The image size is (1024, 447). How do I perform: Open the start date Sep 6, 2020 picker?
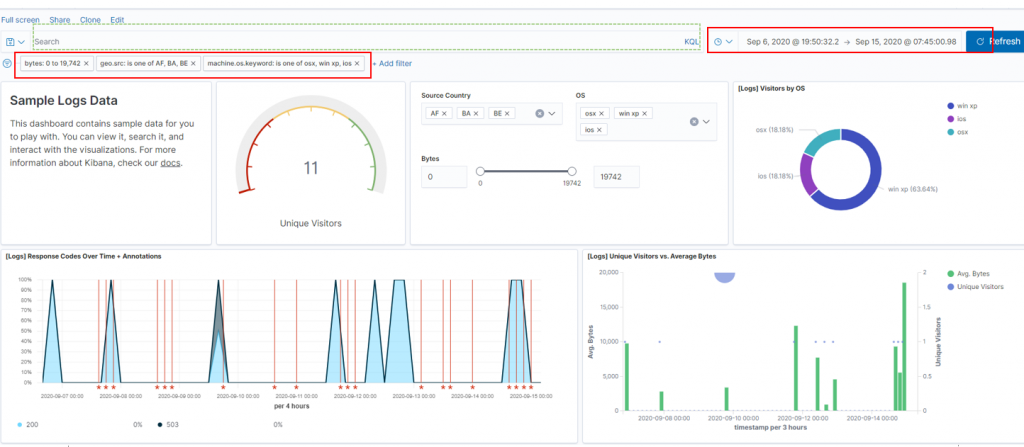(792, 41)
